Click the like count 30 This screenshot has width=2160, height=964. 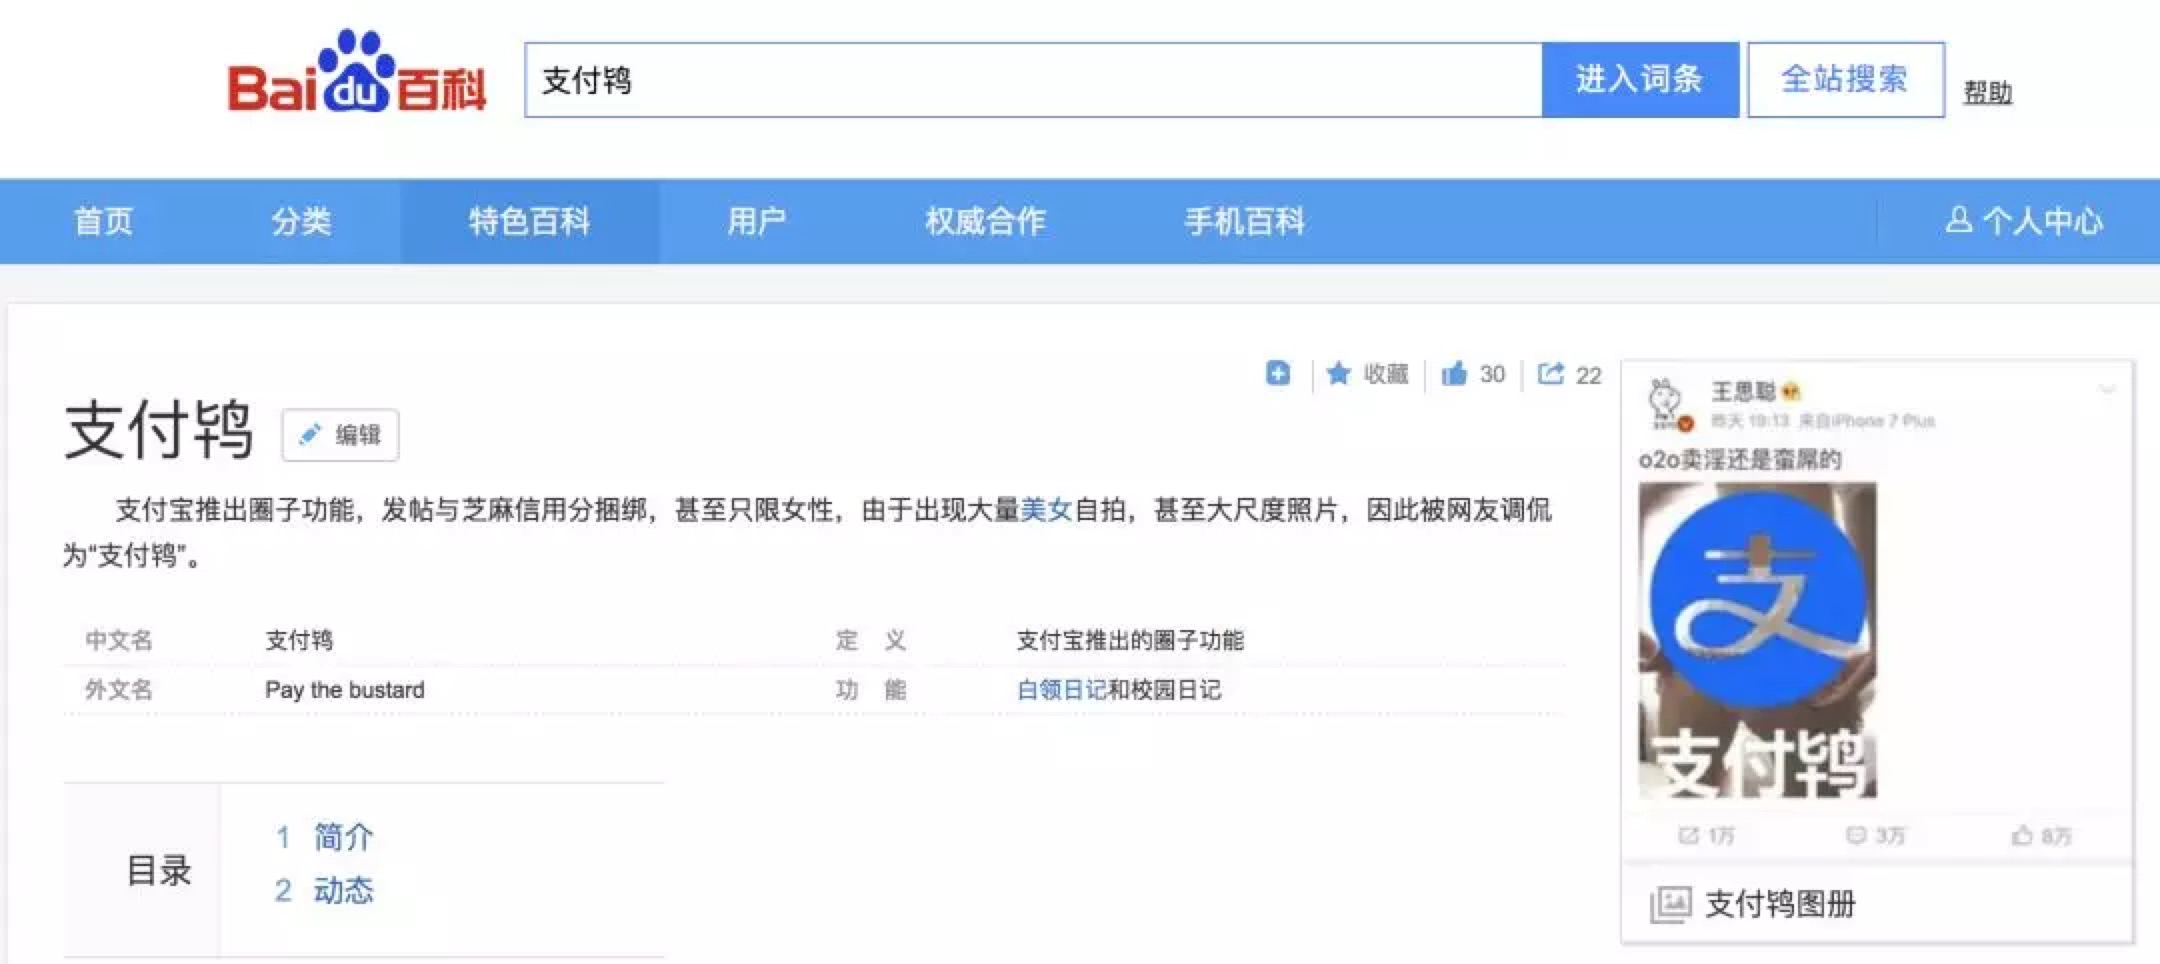click(x=1492, y=374)
